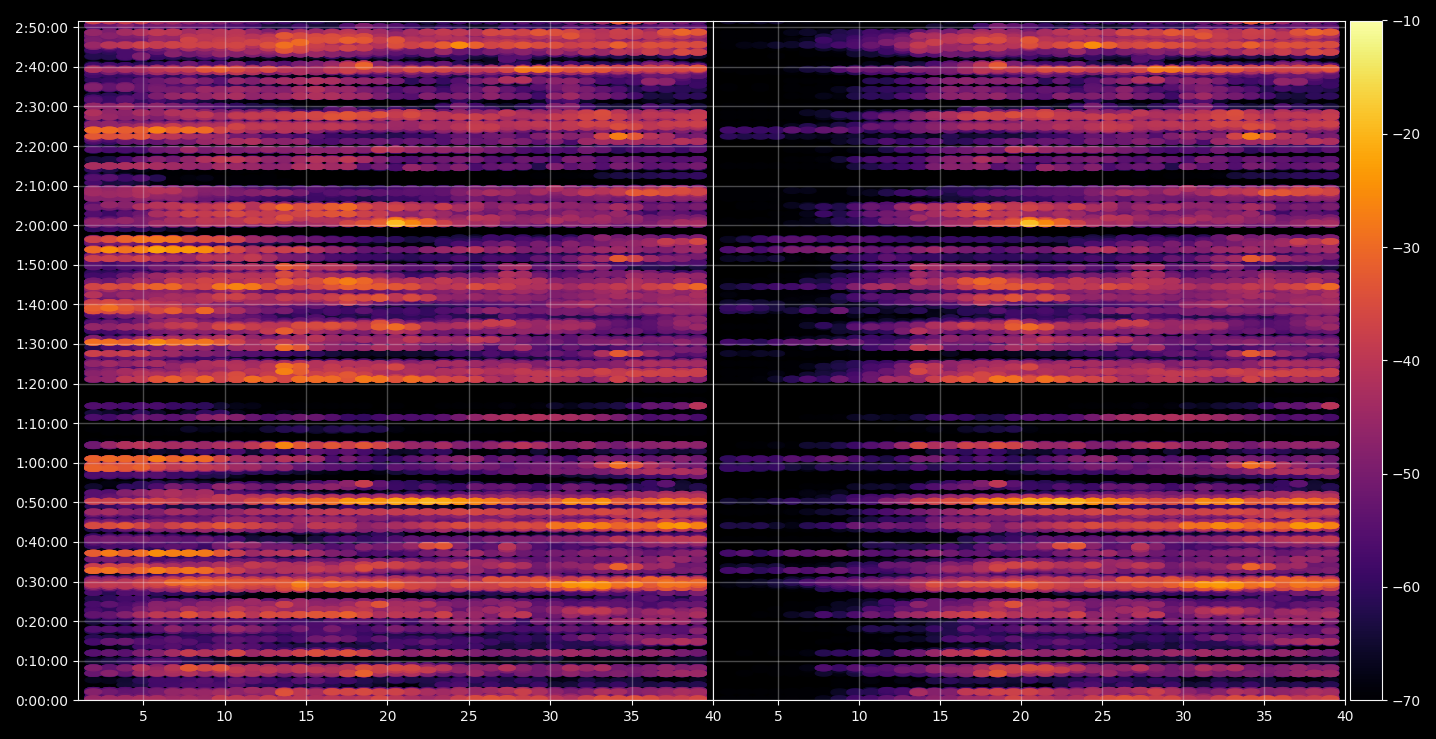Select the 0:20:00 tick label
Viewport: 1436px width, 739px height.
pyautogui.click(x=41, y=622)
